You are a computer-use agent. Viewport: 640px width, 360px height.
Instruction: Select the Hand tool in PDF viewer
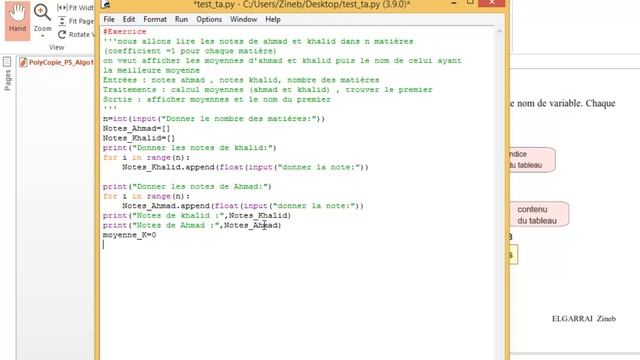point(18,20)
